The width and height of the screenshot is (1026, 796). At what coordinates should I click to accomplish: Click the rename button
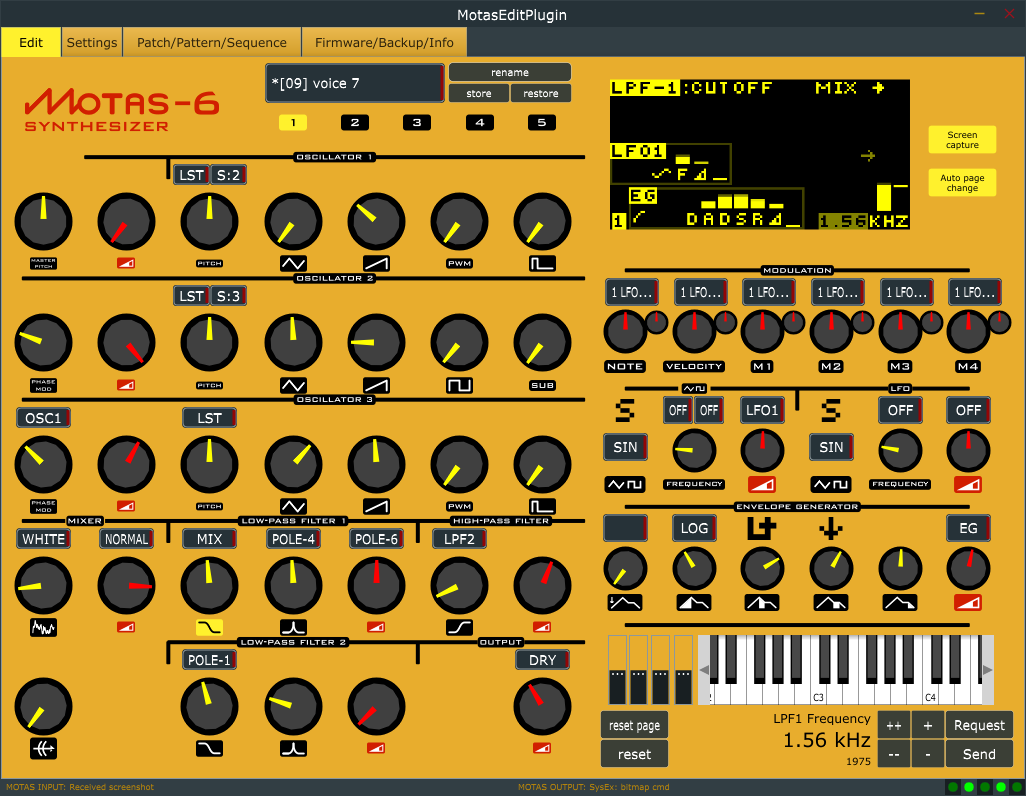[x=510, y=72]
